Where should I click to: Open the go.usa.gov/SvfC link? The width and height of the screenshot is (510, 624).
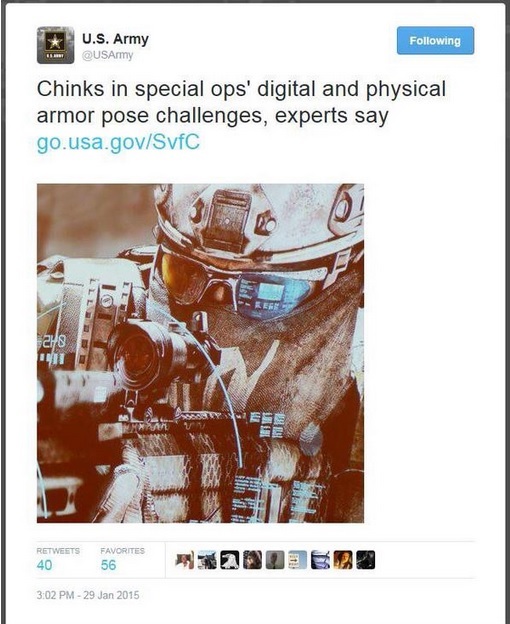[118, 142]
